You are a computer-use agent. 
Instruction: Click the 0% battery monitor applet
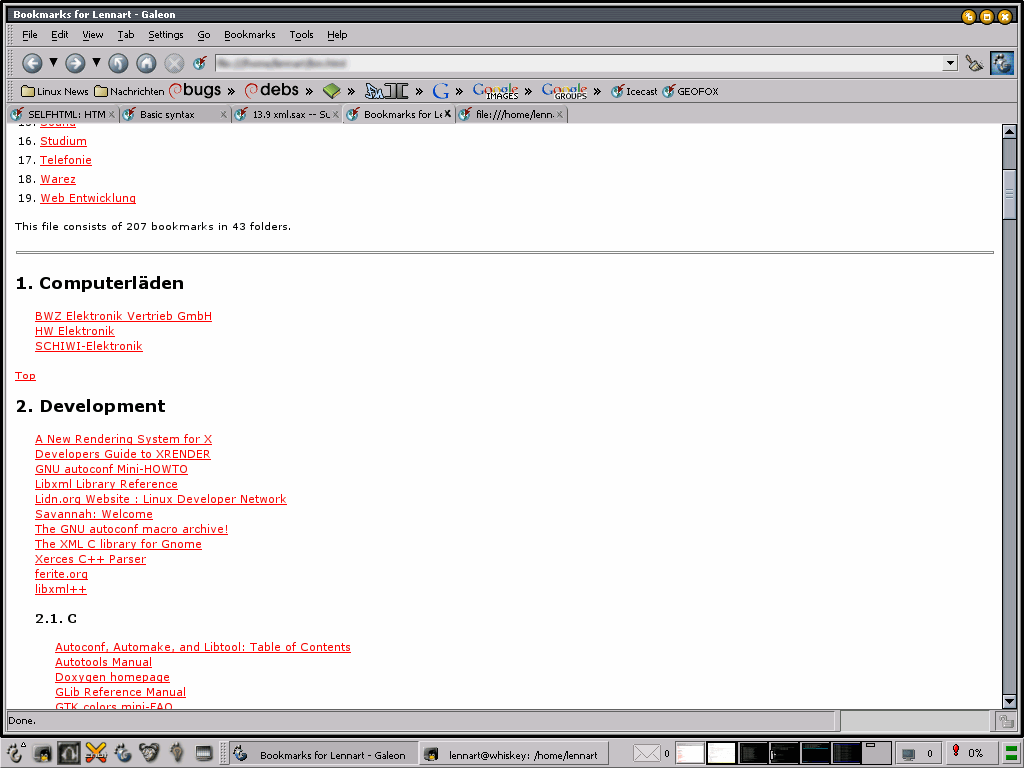point(970,754)
